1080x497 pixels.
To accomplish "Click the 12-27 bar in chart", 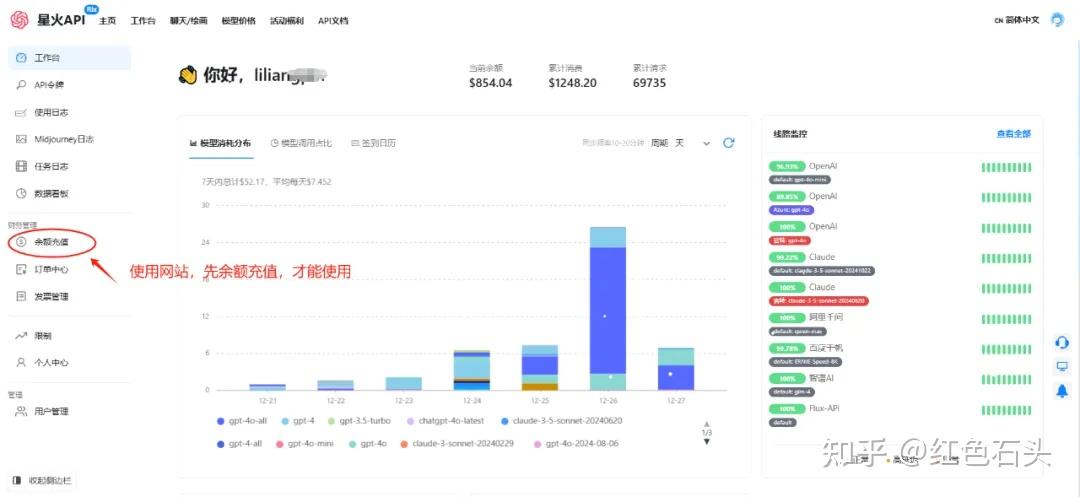I will 676,369.
